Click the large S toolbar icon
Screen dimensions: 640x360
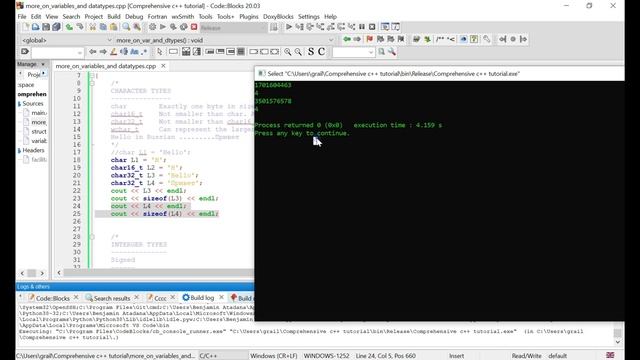click(311, 52)
